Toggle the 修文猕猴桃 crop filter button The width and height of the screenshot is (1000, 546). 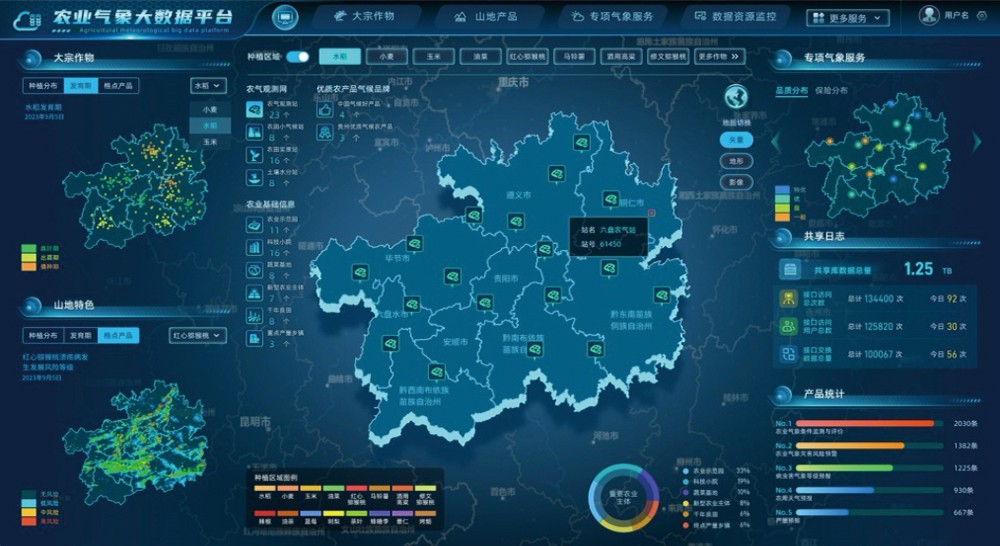668,56
